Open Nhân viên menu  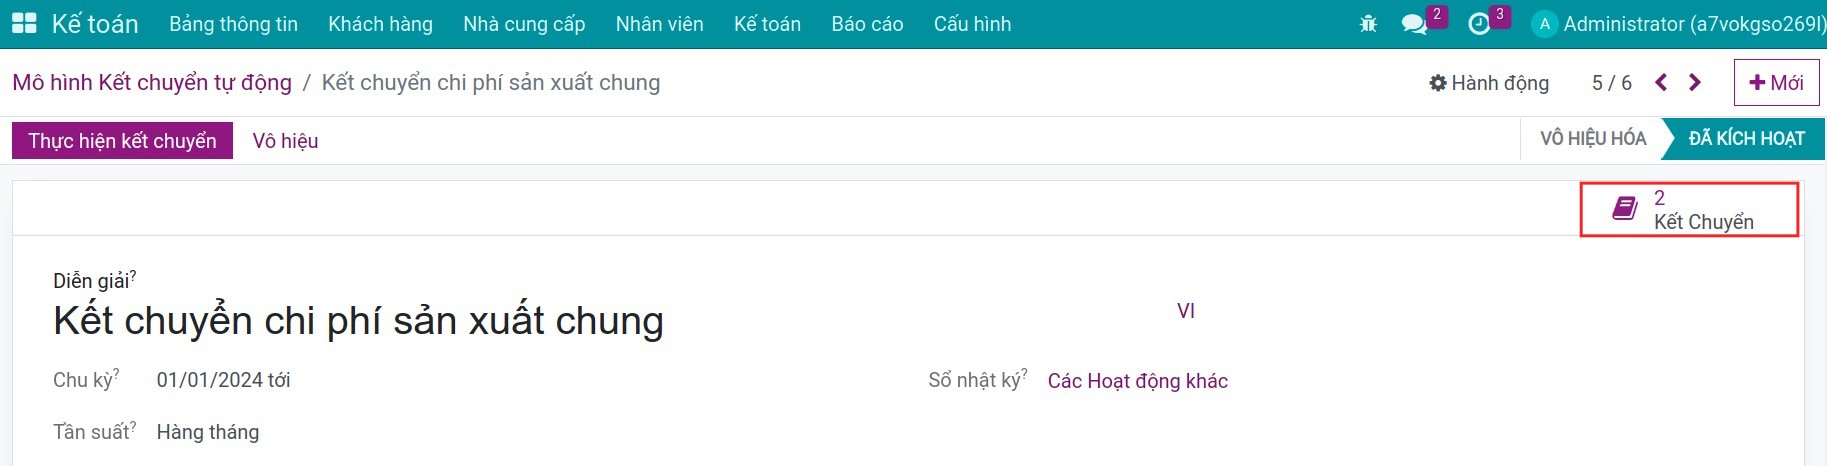(660, 24)
